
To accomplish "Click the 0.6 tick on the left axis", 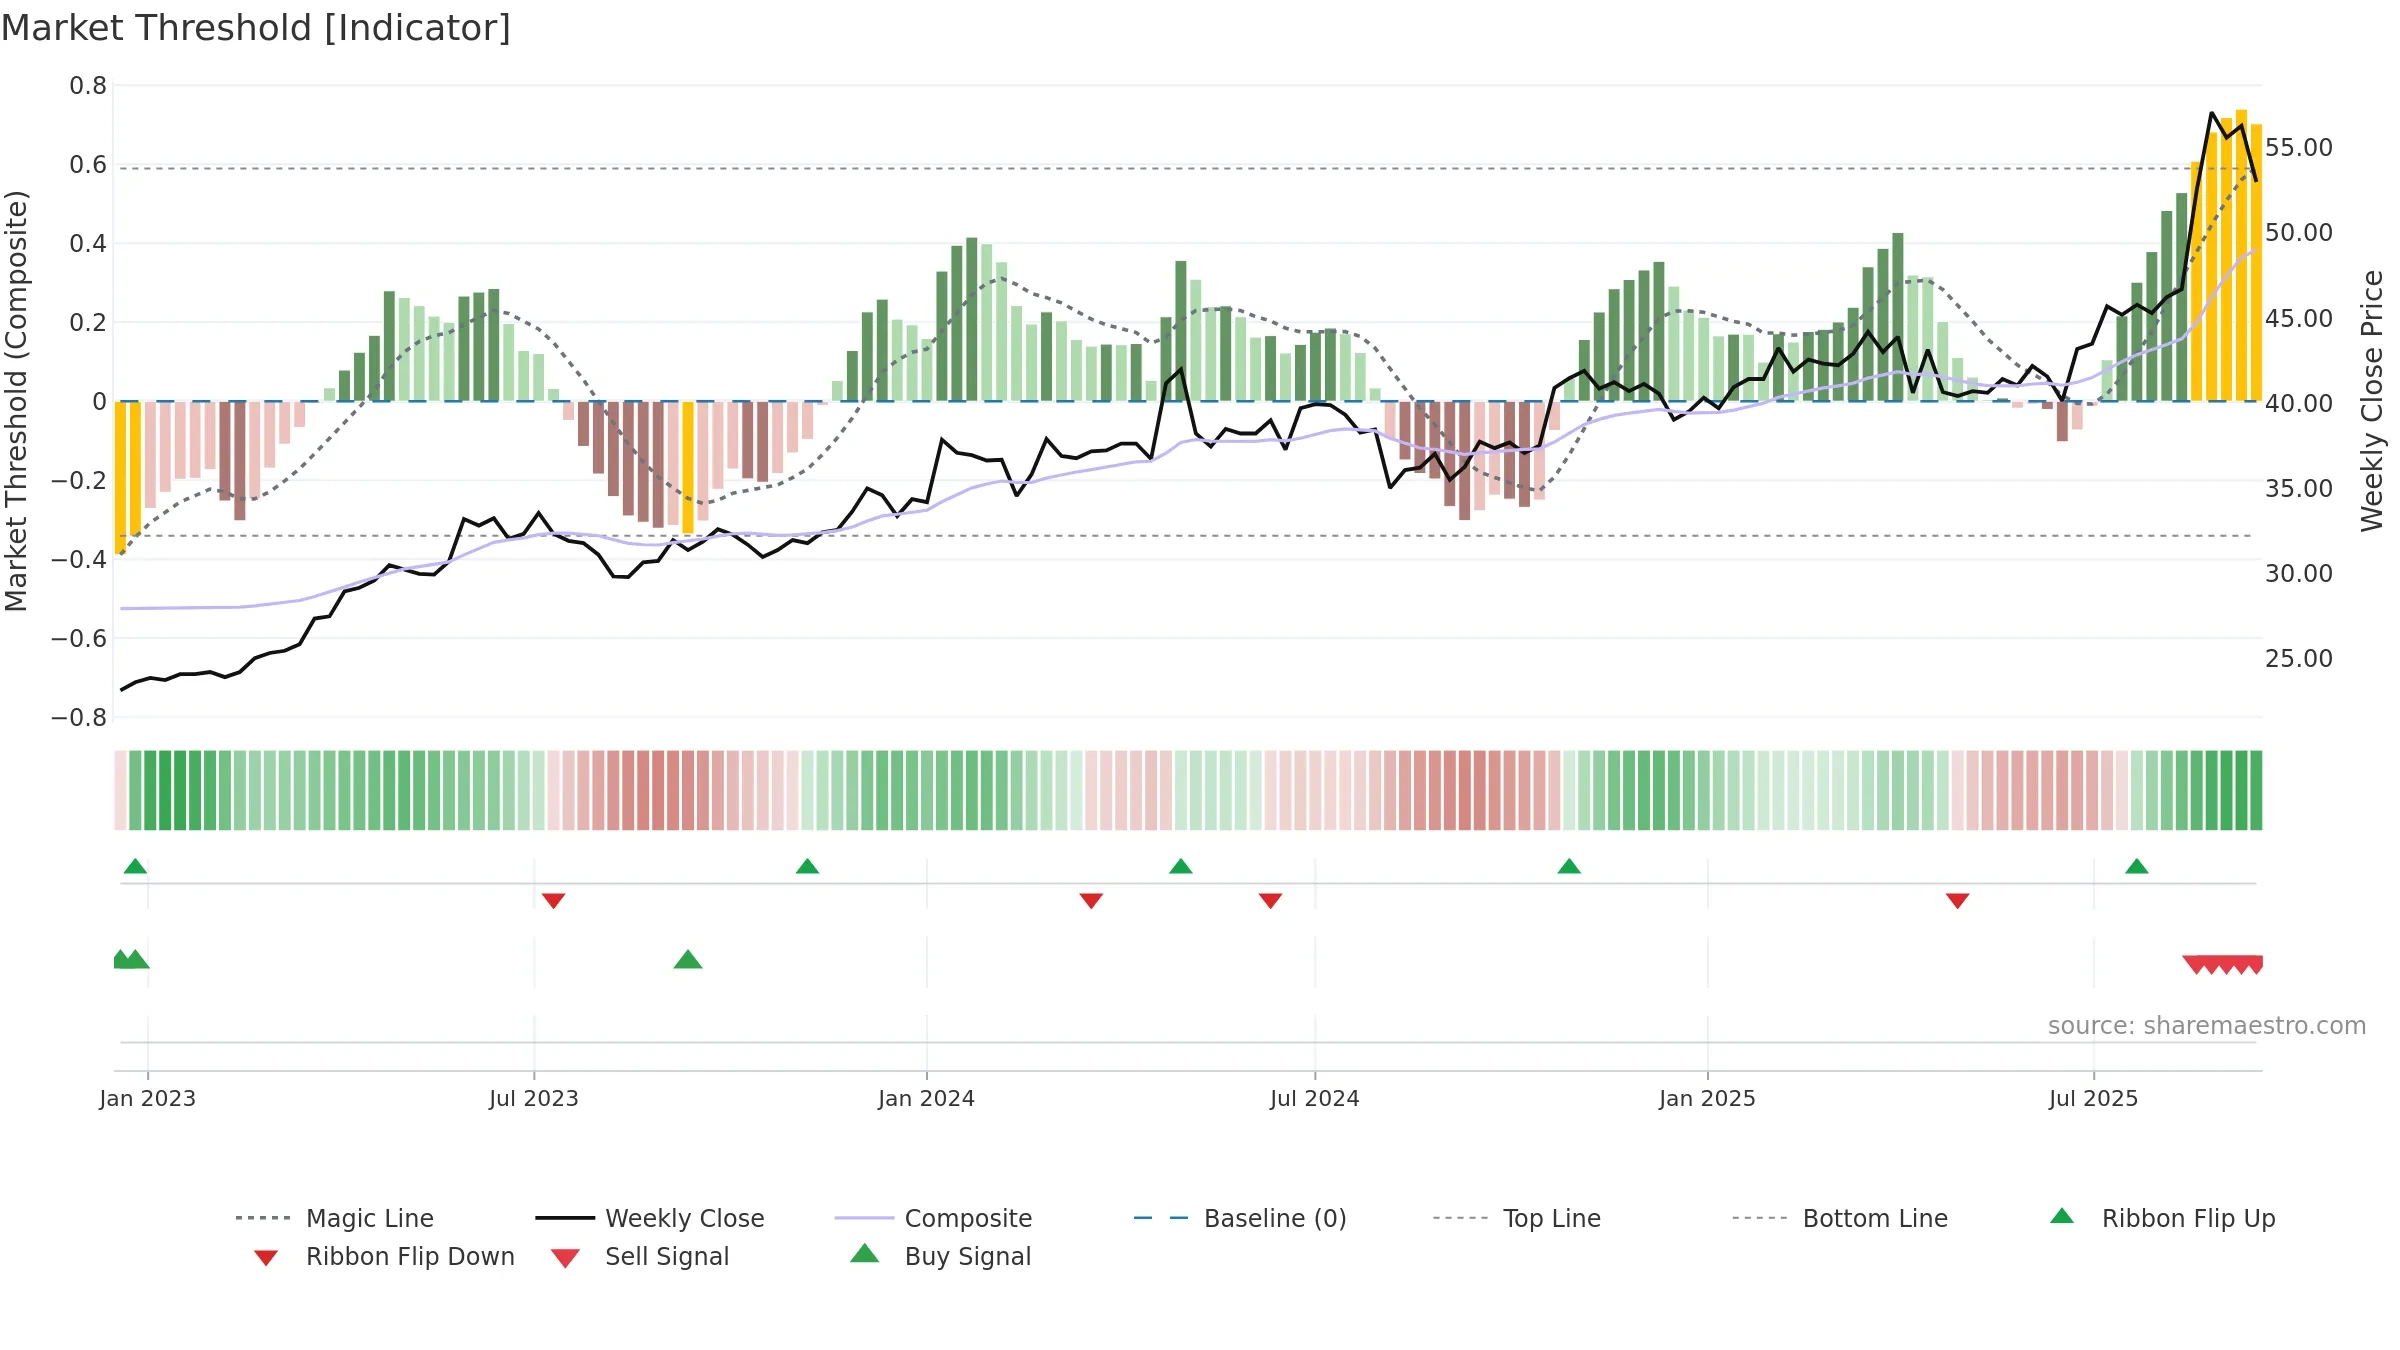I will 88,165.
